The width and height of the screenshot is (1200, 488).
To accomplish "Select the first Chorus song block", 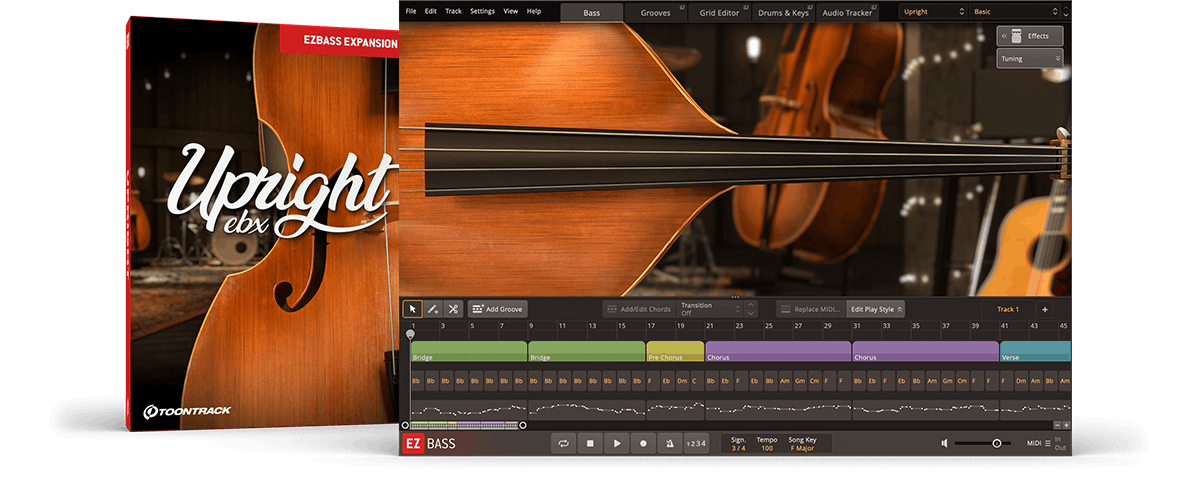I will click(x=778, y=352).
